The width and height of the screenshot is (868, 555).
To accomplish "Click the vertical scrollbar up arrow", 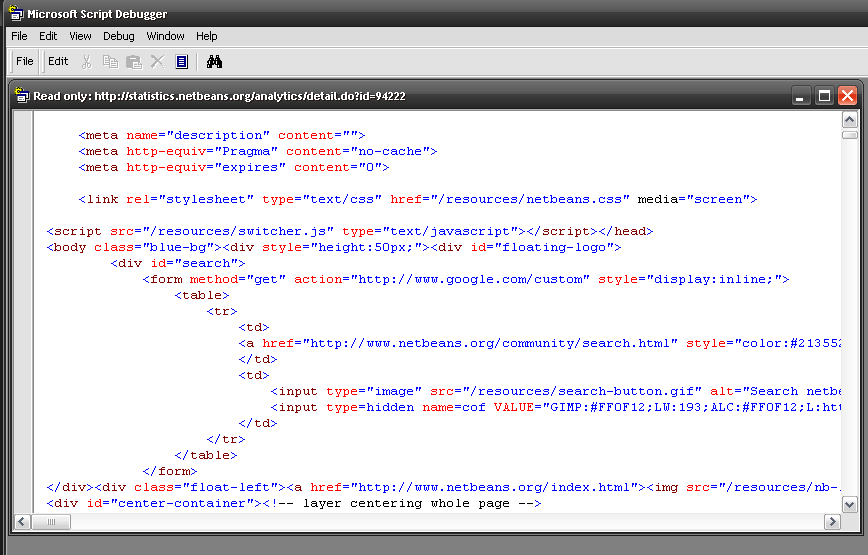I will coord(850,120).
